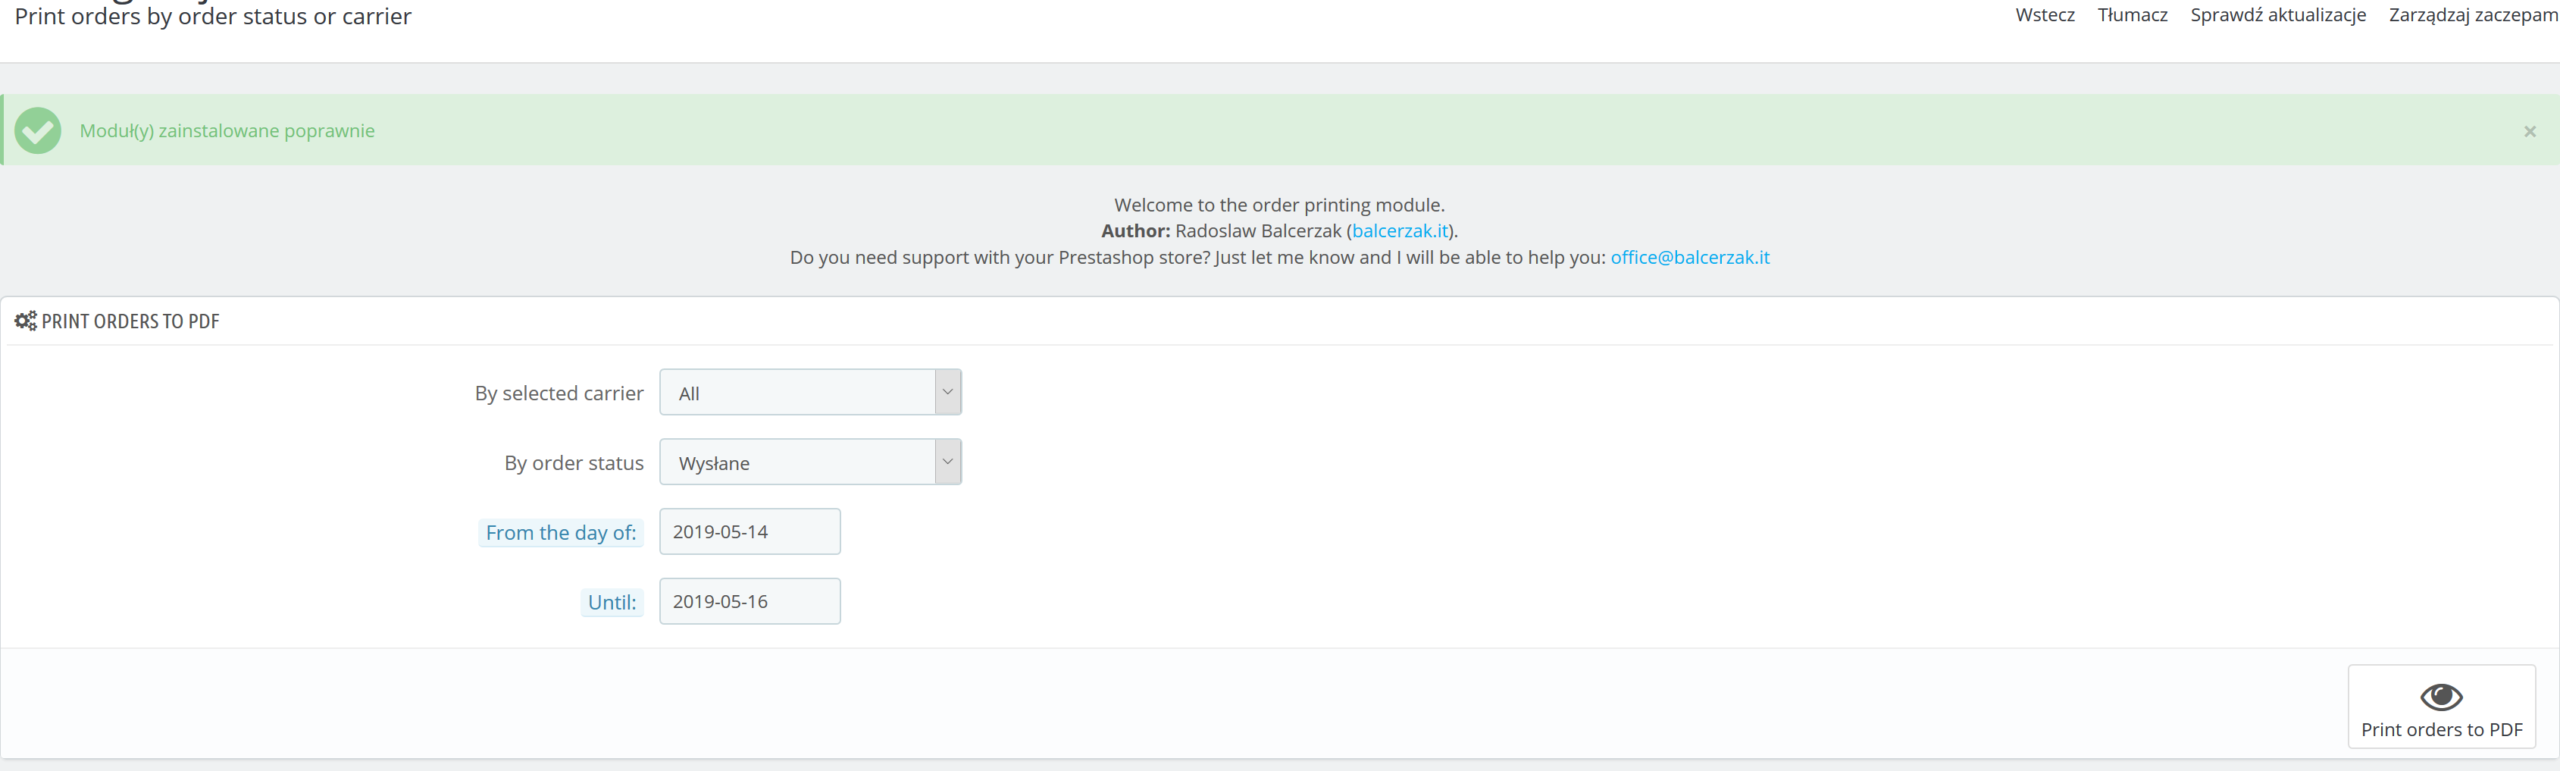Click the "Until:" label
This screenshot has width=2560, height=771.
(611, 603)
